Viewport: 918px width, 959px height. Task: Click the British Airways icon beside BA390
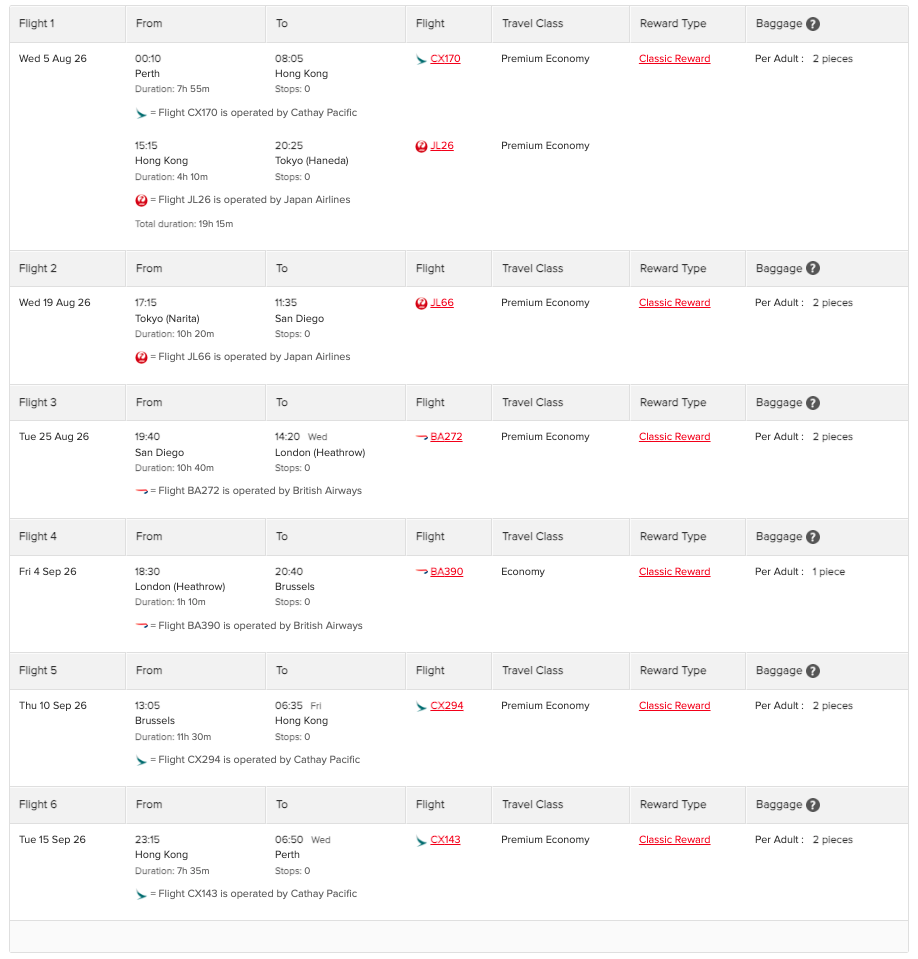[423, 571]
